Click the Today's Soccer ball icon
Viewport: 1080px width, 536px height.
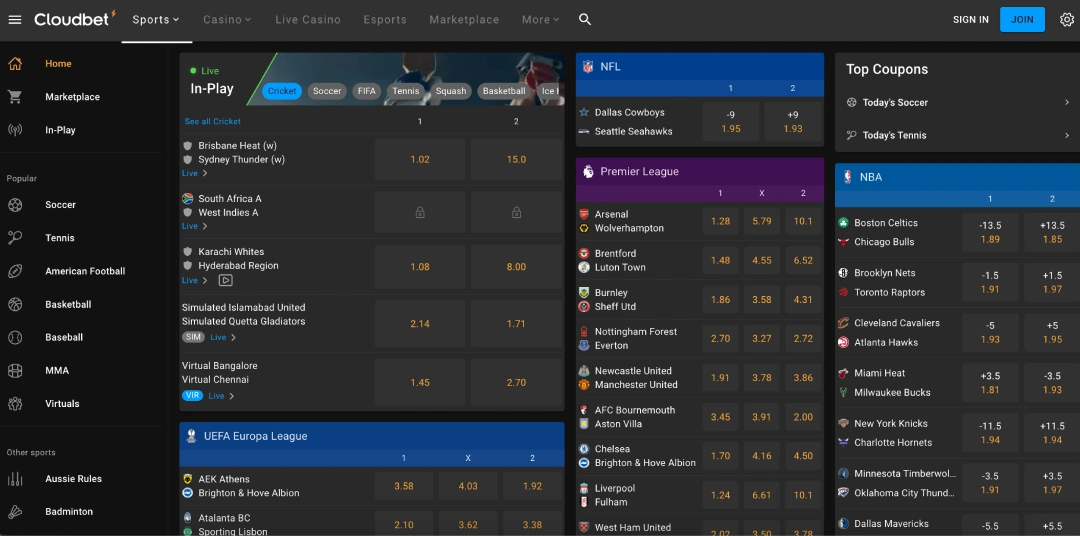[851, 103]
